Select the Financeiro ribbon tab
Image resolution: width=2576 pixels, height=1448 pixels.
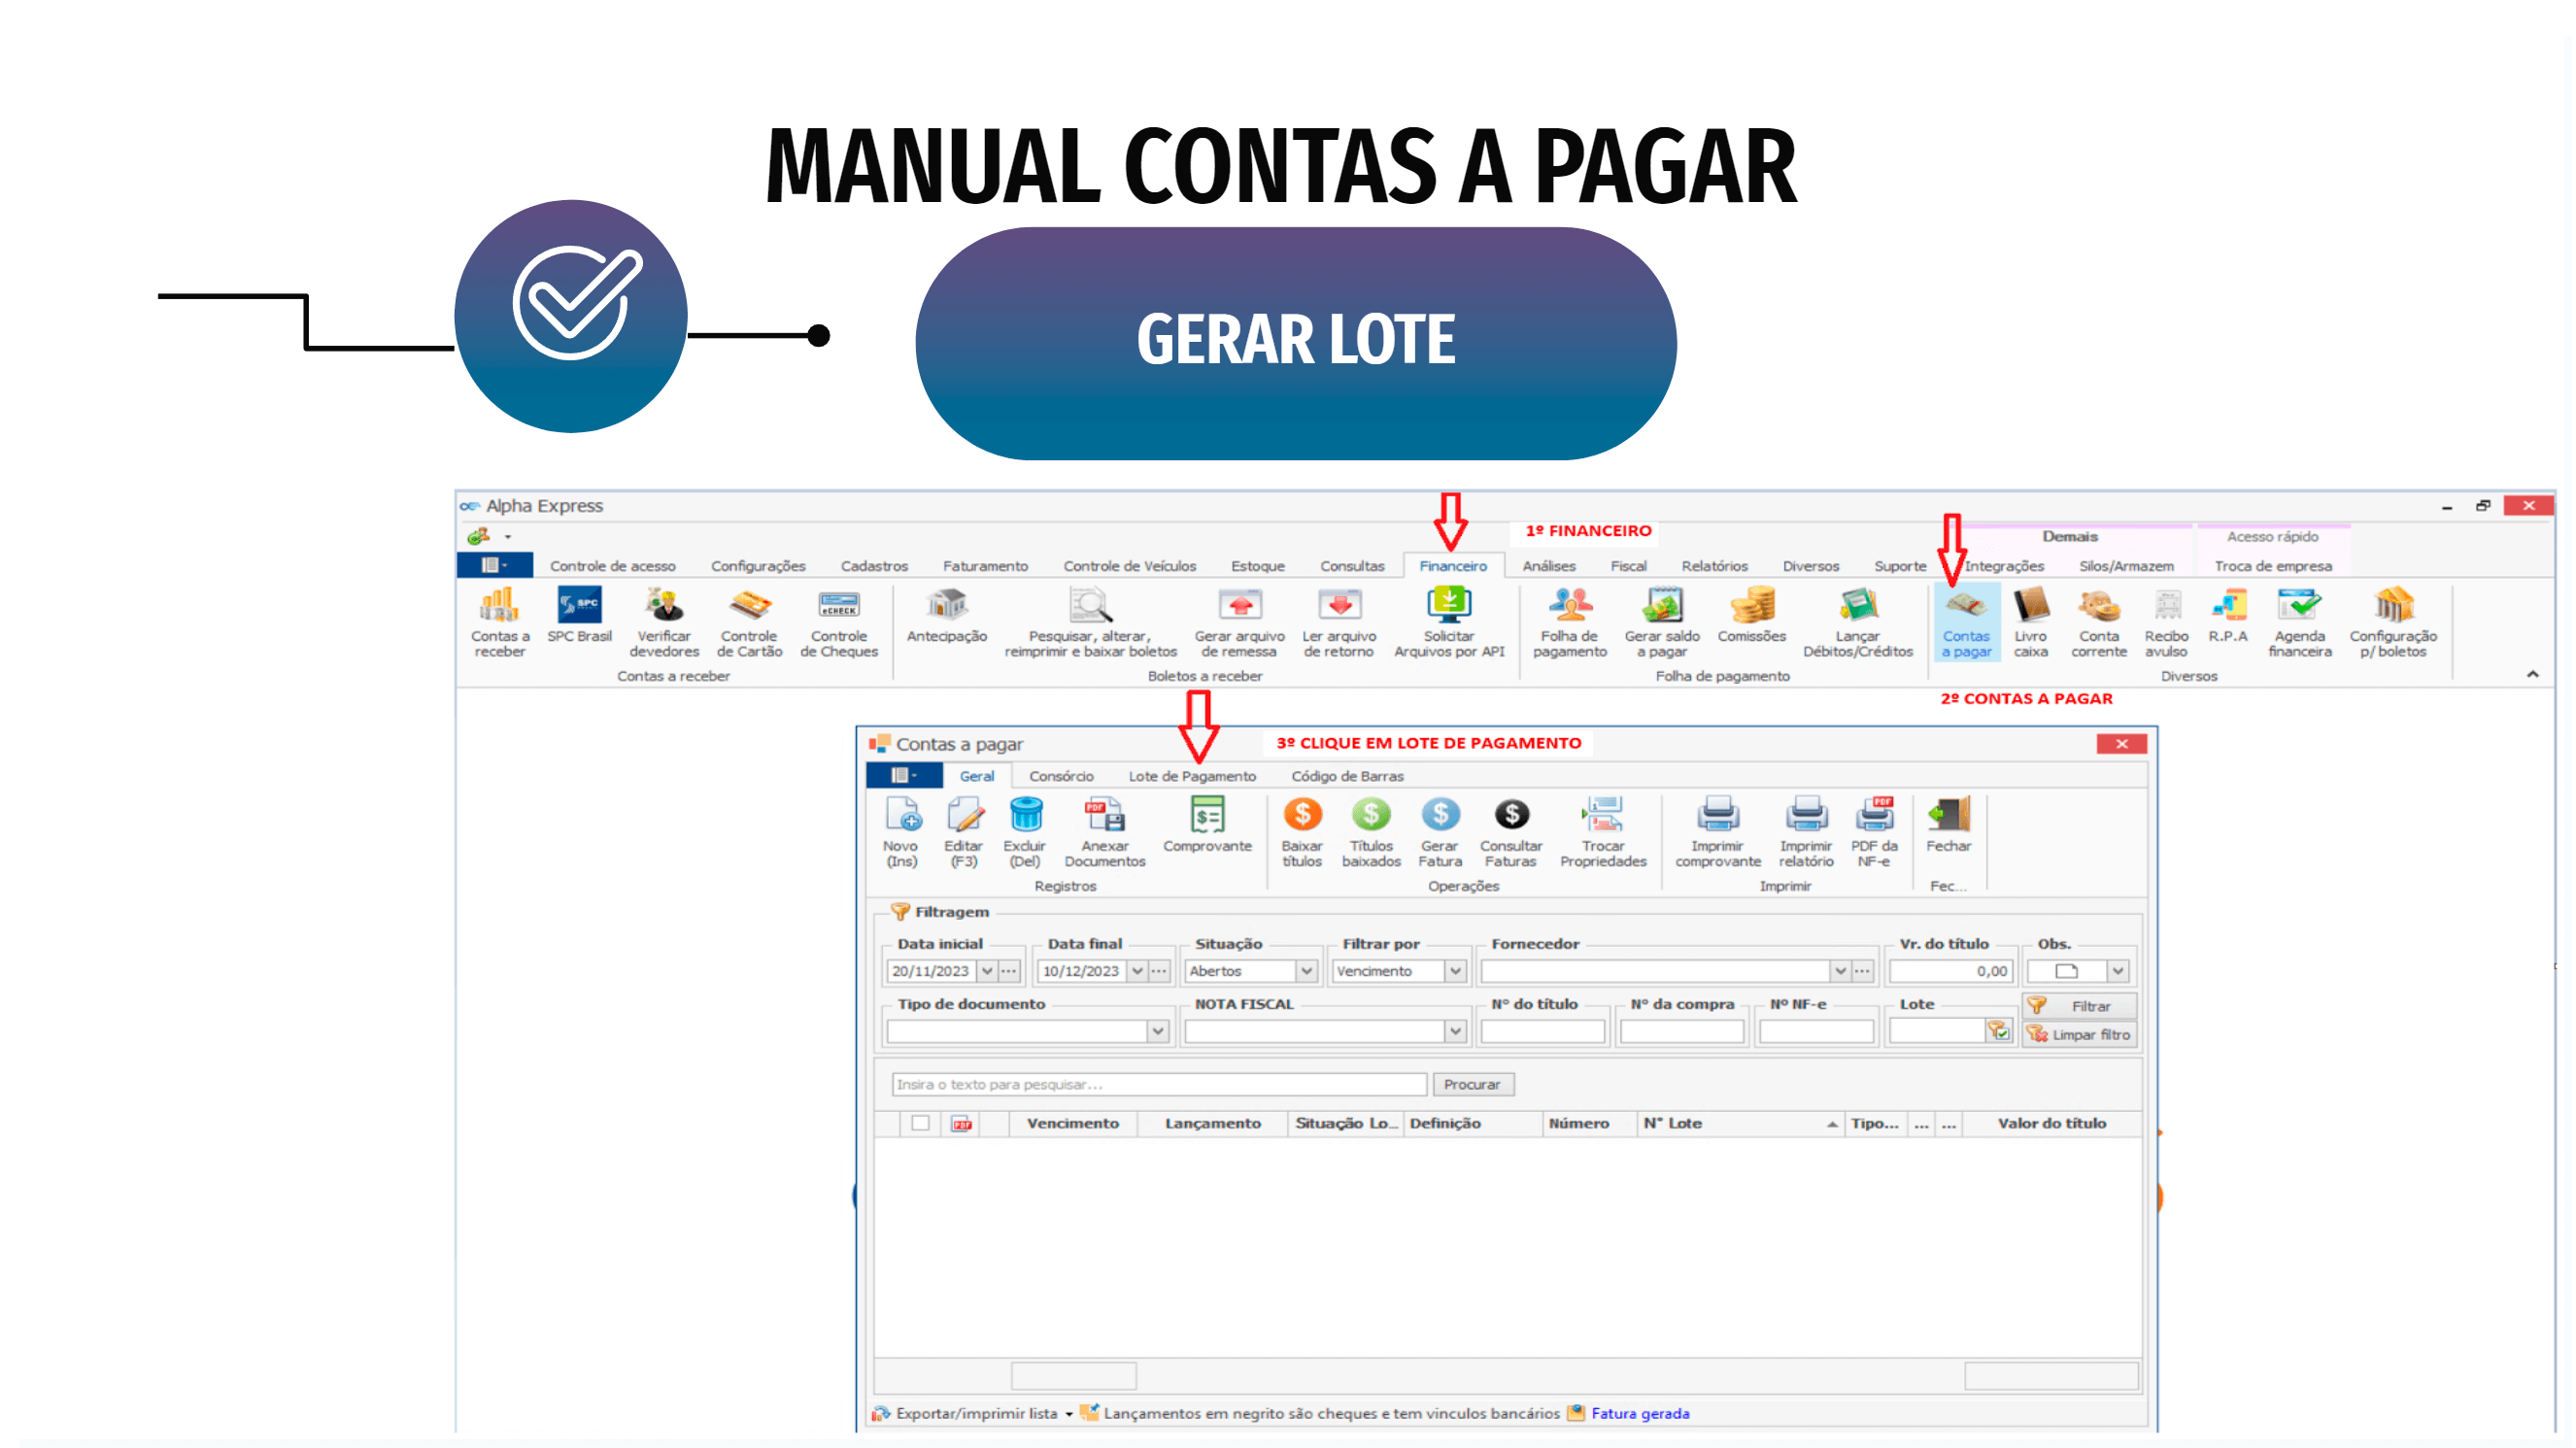pyautogui.click(x=1452, y=566)
